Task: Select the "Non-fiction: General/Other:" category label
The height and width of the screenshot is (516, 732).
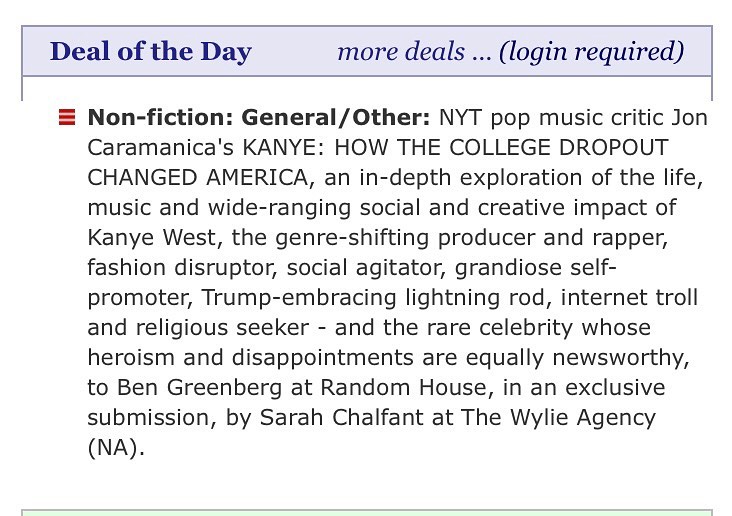Action: 259,118
